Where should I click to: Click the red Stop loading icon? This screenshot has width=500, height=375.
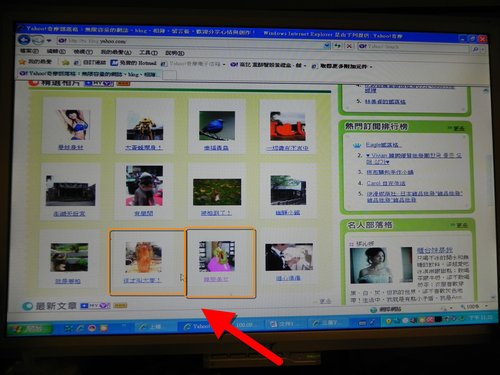(349, 46)
